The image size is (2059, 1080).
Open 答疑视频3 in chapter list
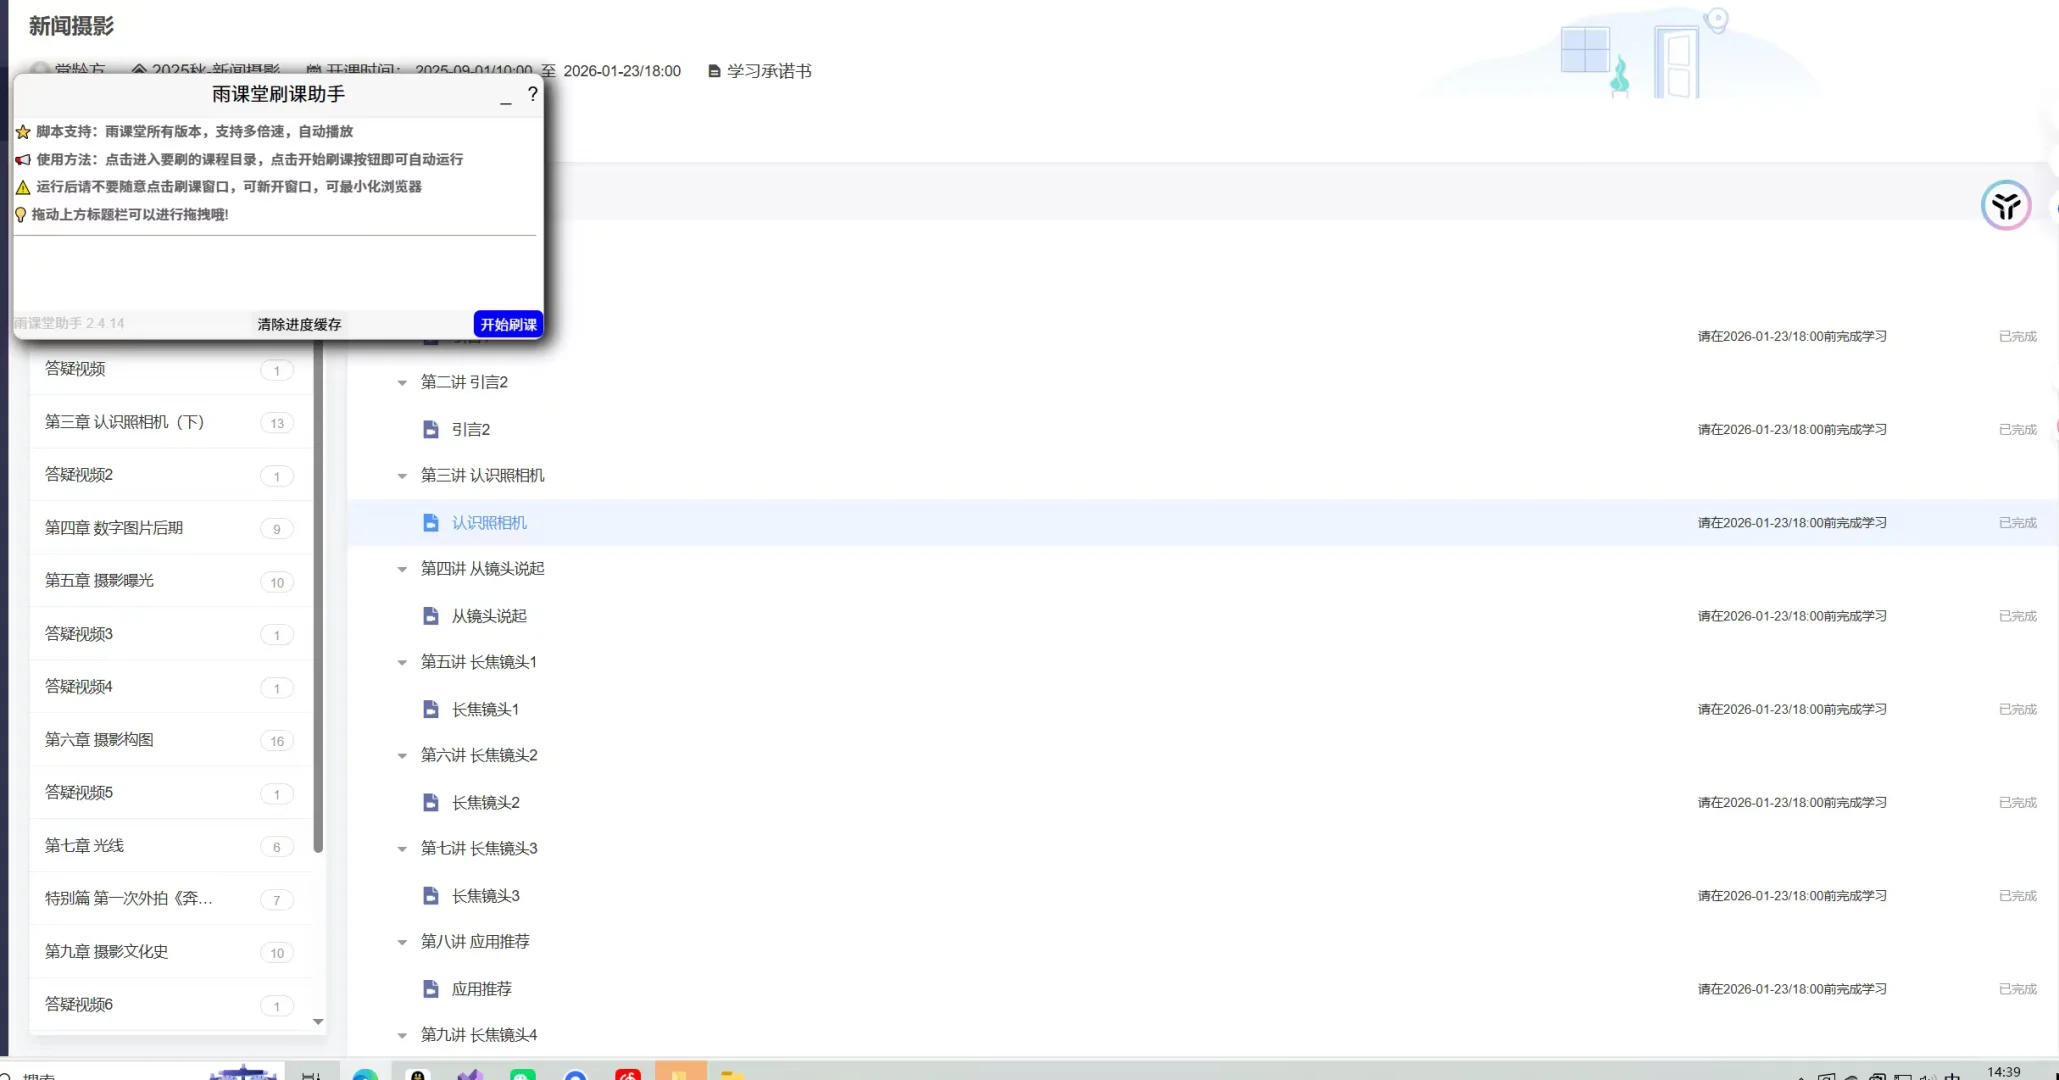(x=79, y=634)
